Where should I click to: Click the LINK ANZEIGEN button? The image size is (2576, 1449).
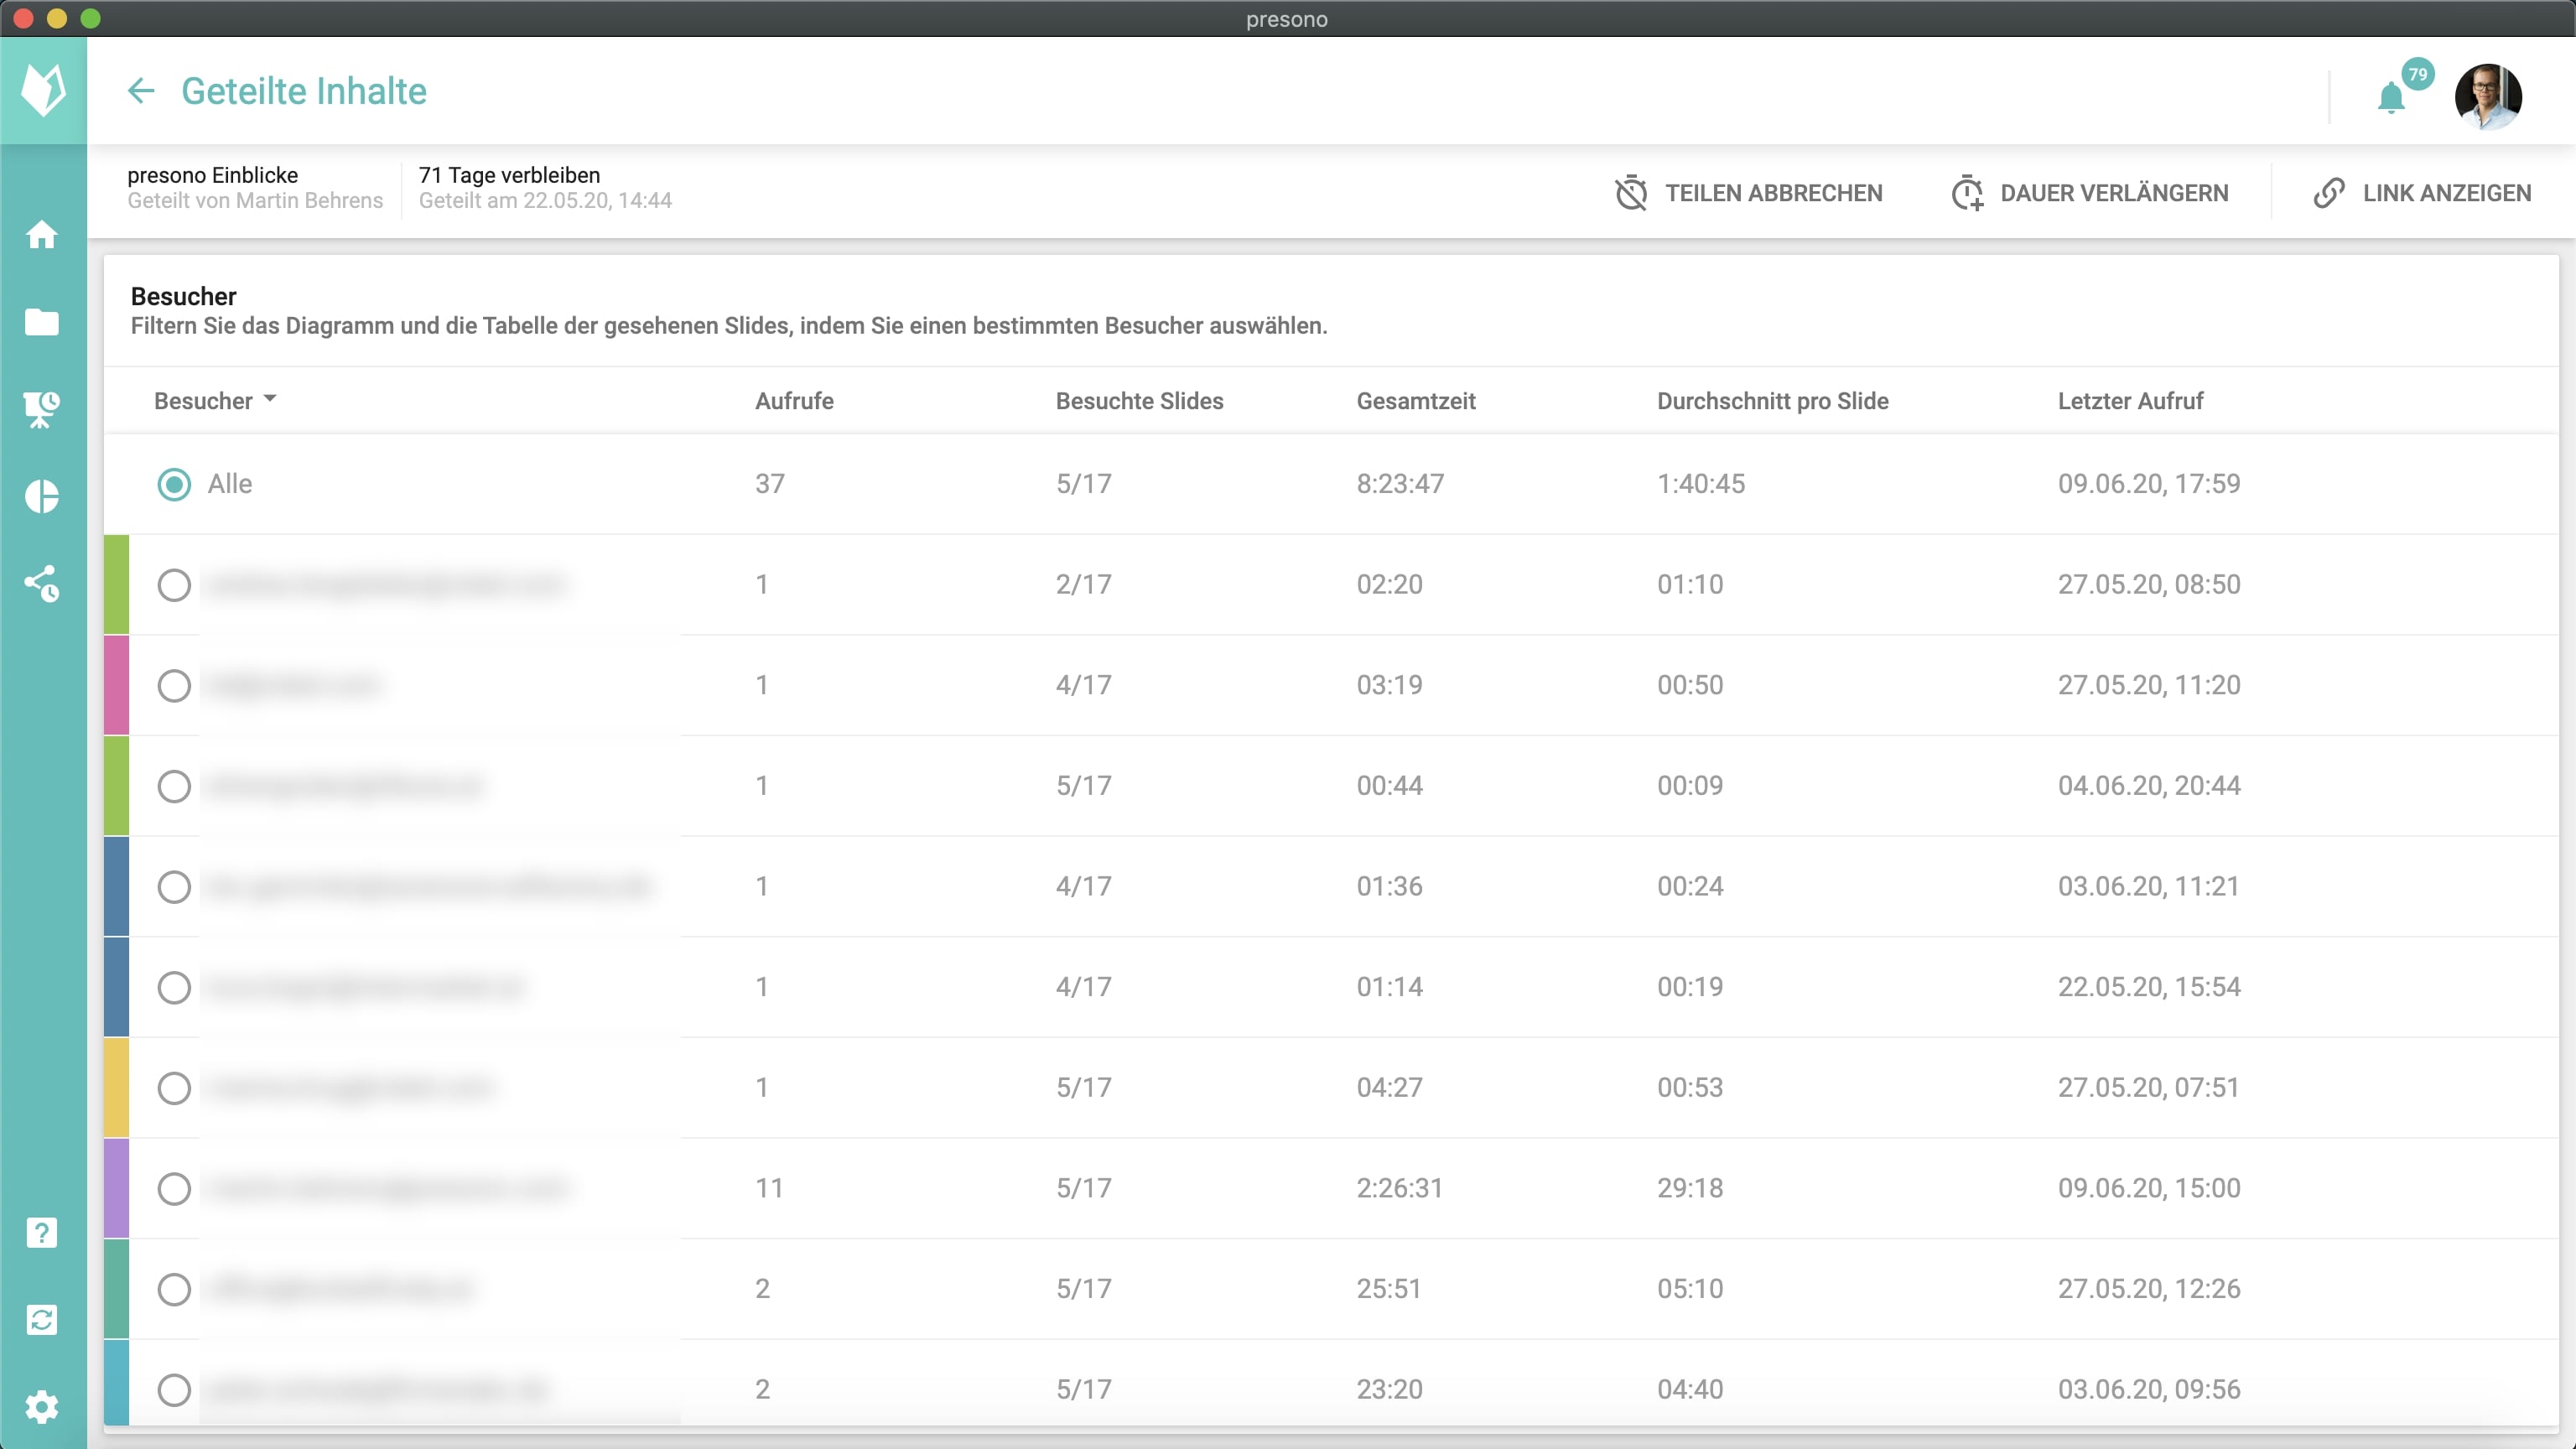2422,193
